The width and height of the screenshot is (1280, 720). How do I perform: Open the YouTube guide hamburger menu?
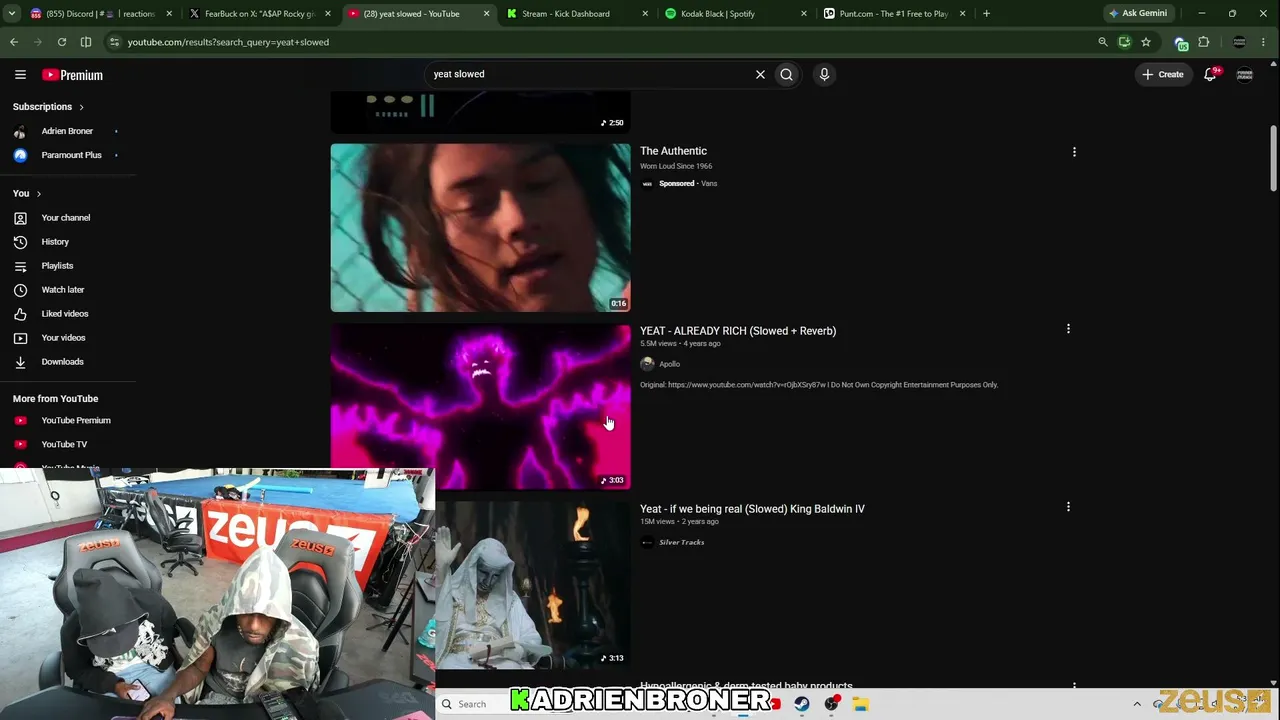click(x=20, y=75)
